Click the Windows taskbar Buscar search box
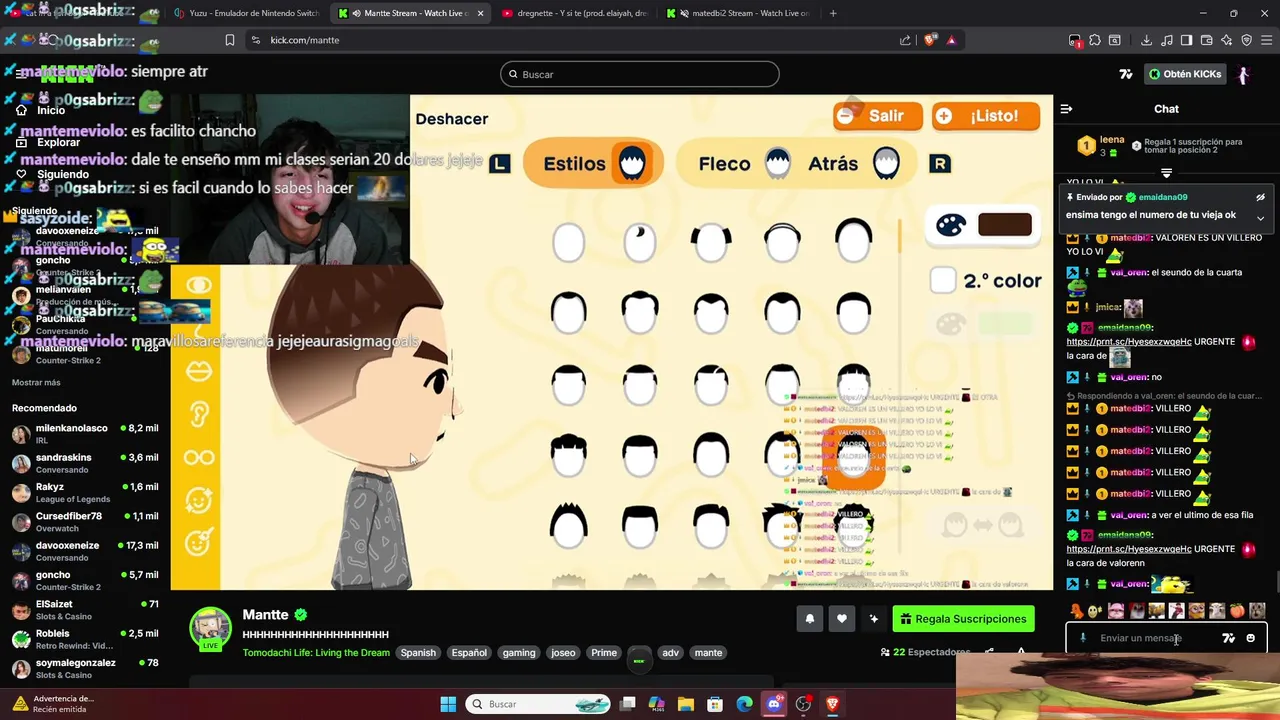This screenshot has width=1280, height=720. click(540, 704)
